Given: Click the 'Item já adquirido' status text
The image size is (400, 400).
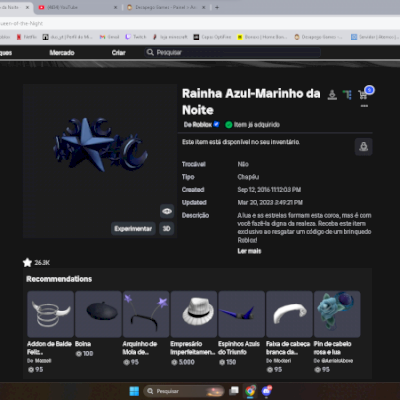Looking at the screenshot, I should 257,125.
